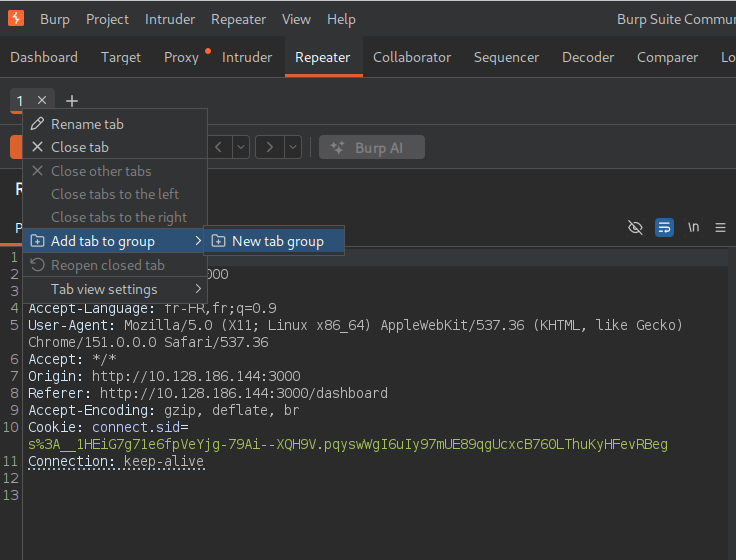Click the Accept-Encoding header line

click(163, 410)
